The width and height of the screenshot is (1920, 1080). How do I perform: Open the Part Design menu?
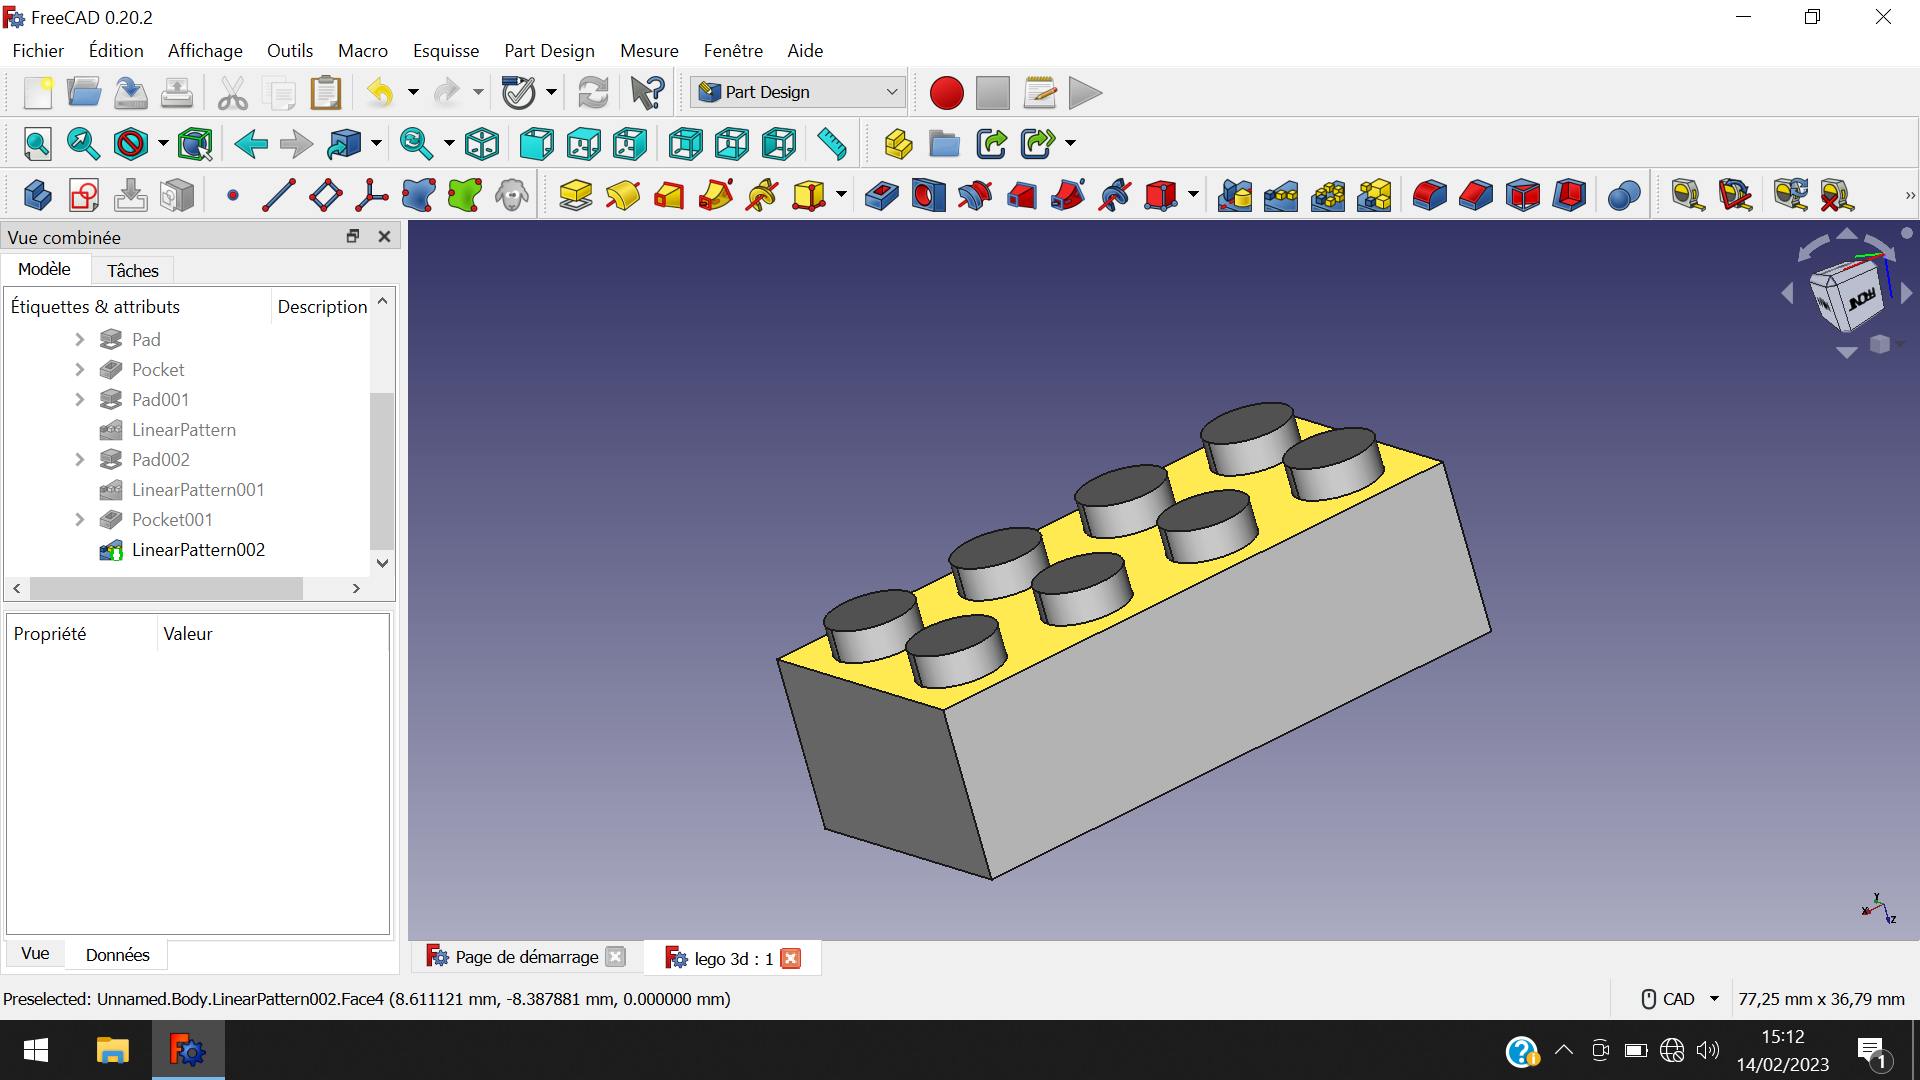coord(549,51)
